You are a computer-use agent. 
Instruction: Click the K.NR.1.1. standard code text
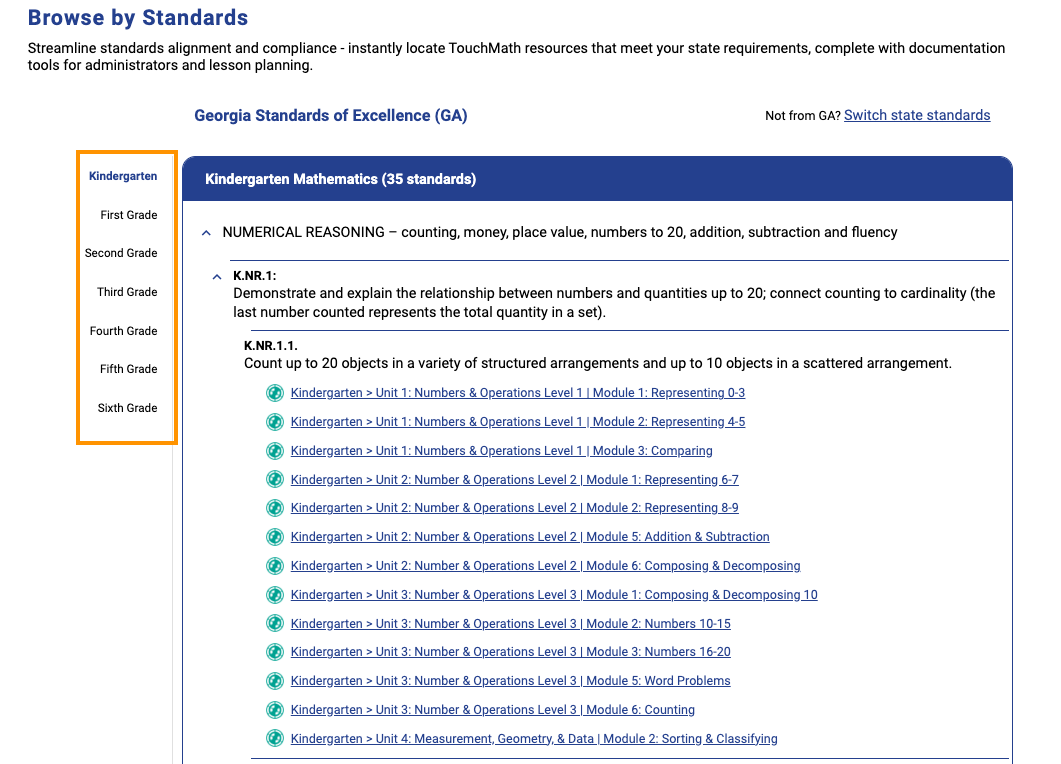271,346
